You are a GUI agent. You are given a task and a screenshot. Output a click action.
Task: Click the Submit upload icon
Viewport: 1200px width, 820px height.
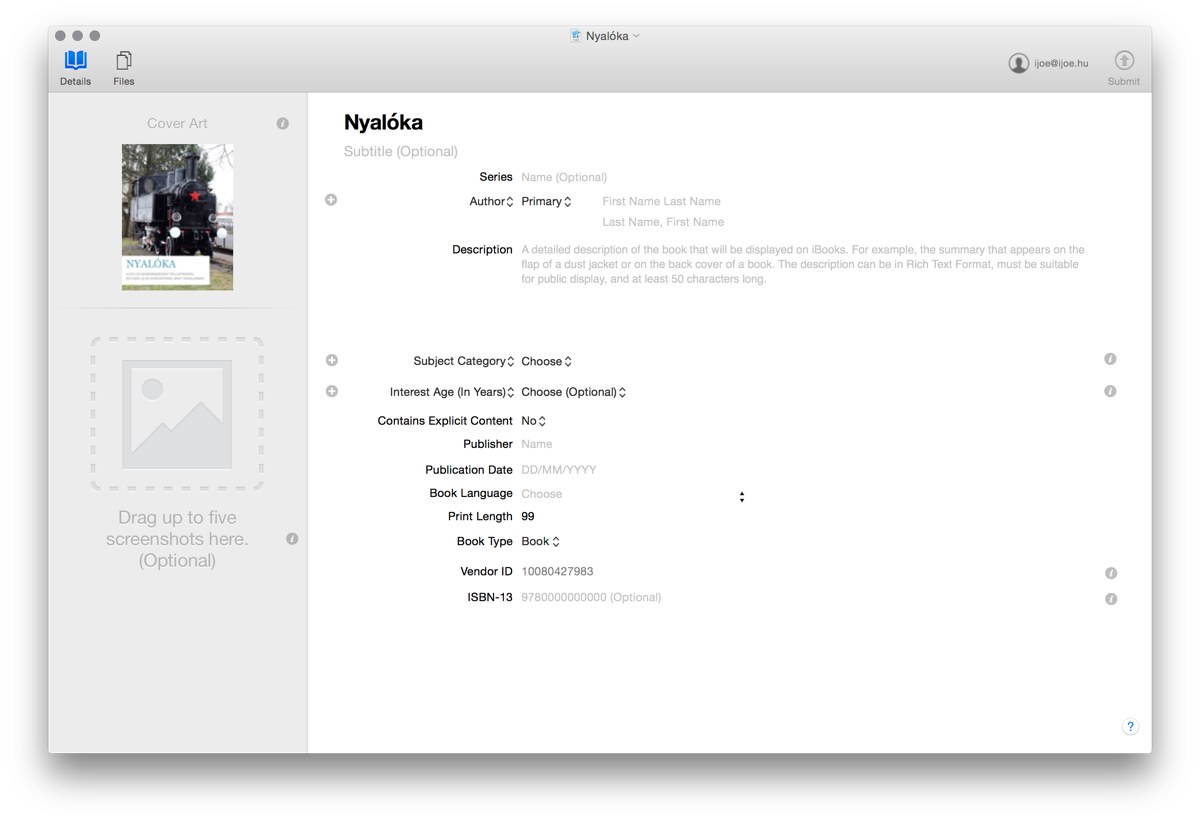coord(1124,61)
